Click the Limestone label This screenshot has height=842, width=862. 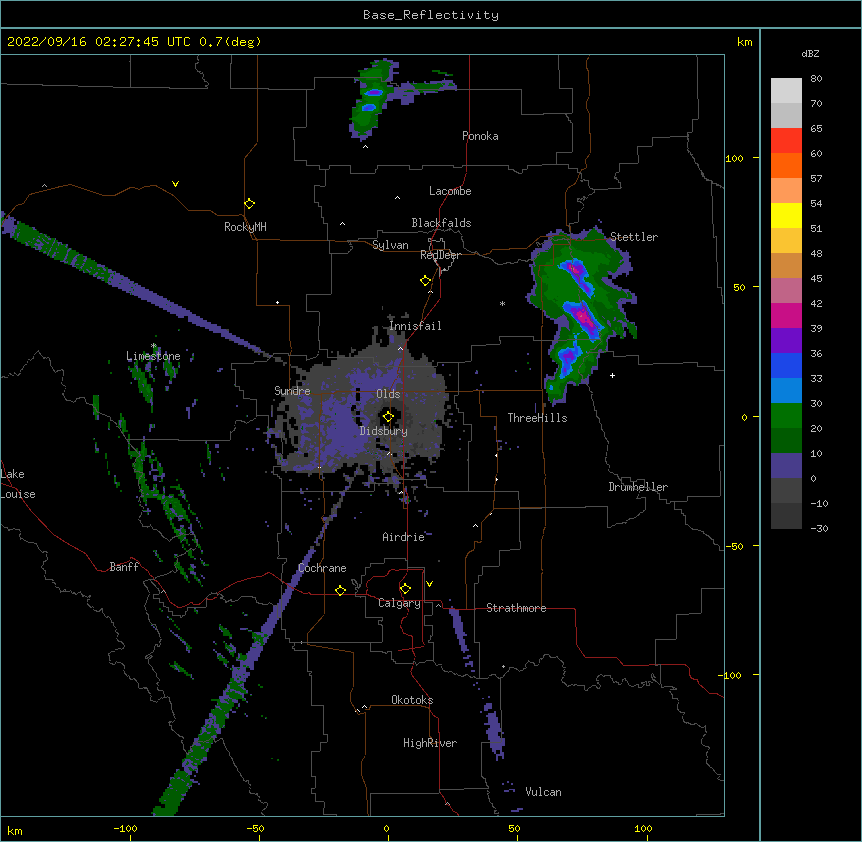153,356
